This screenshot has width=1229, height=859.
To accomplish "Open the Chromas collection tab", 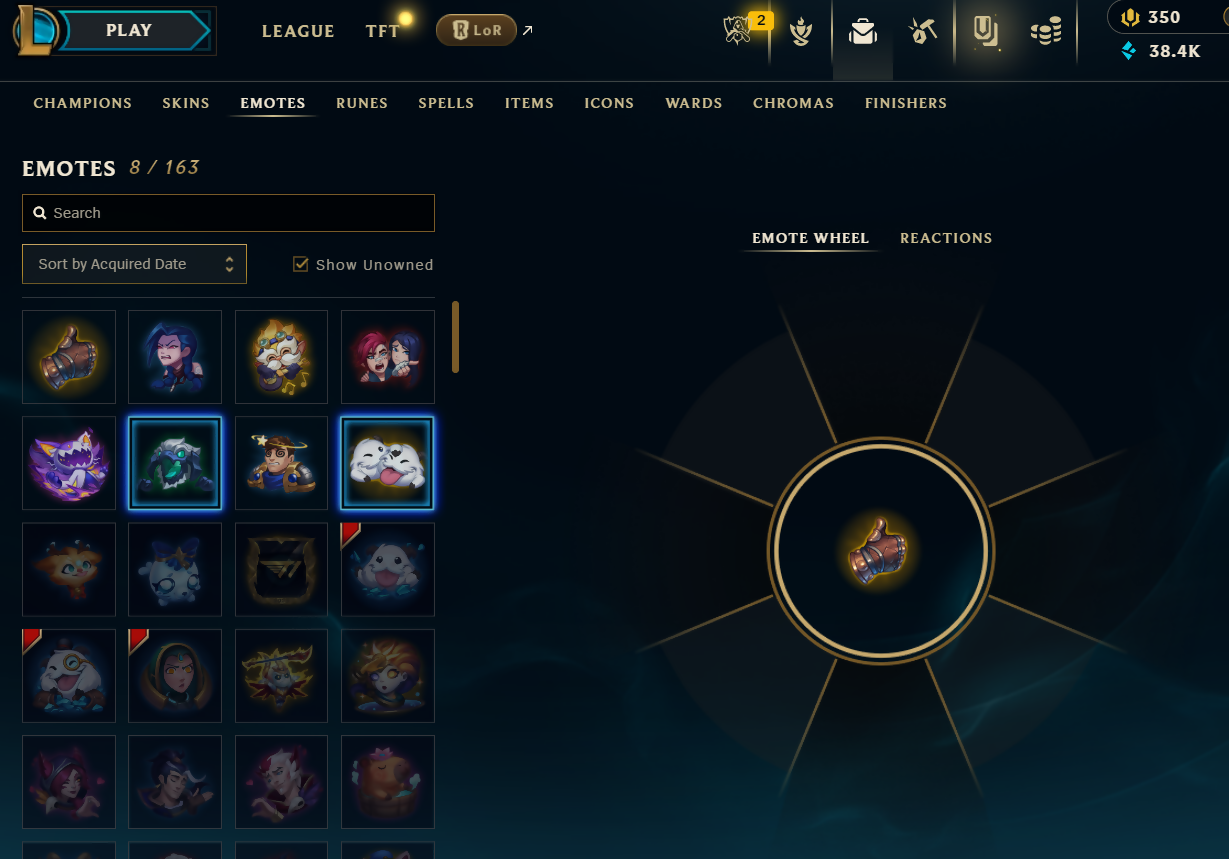I will 793,103.
